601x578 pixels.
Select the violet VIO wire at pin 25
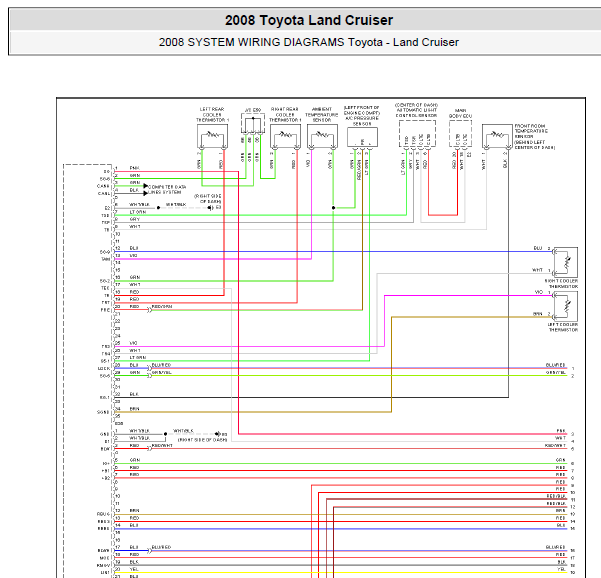coord(249,346)
